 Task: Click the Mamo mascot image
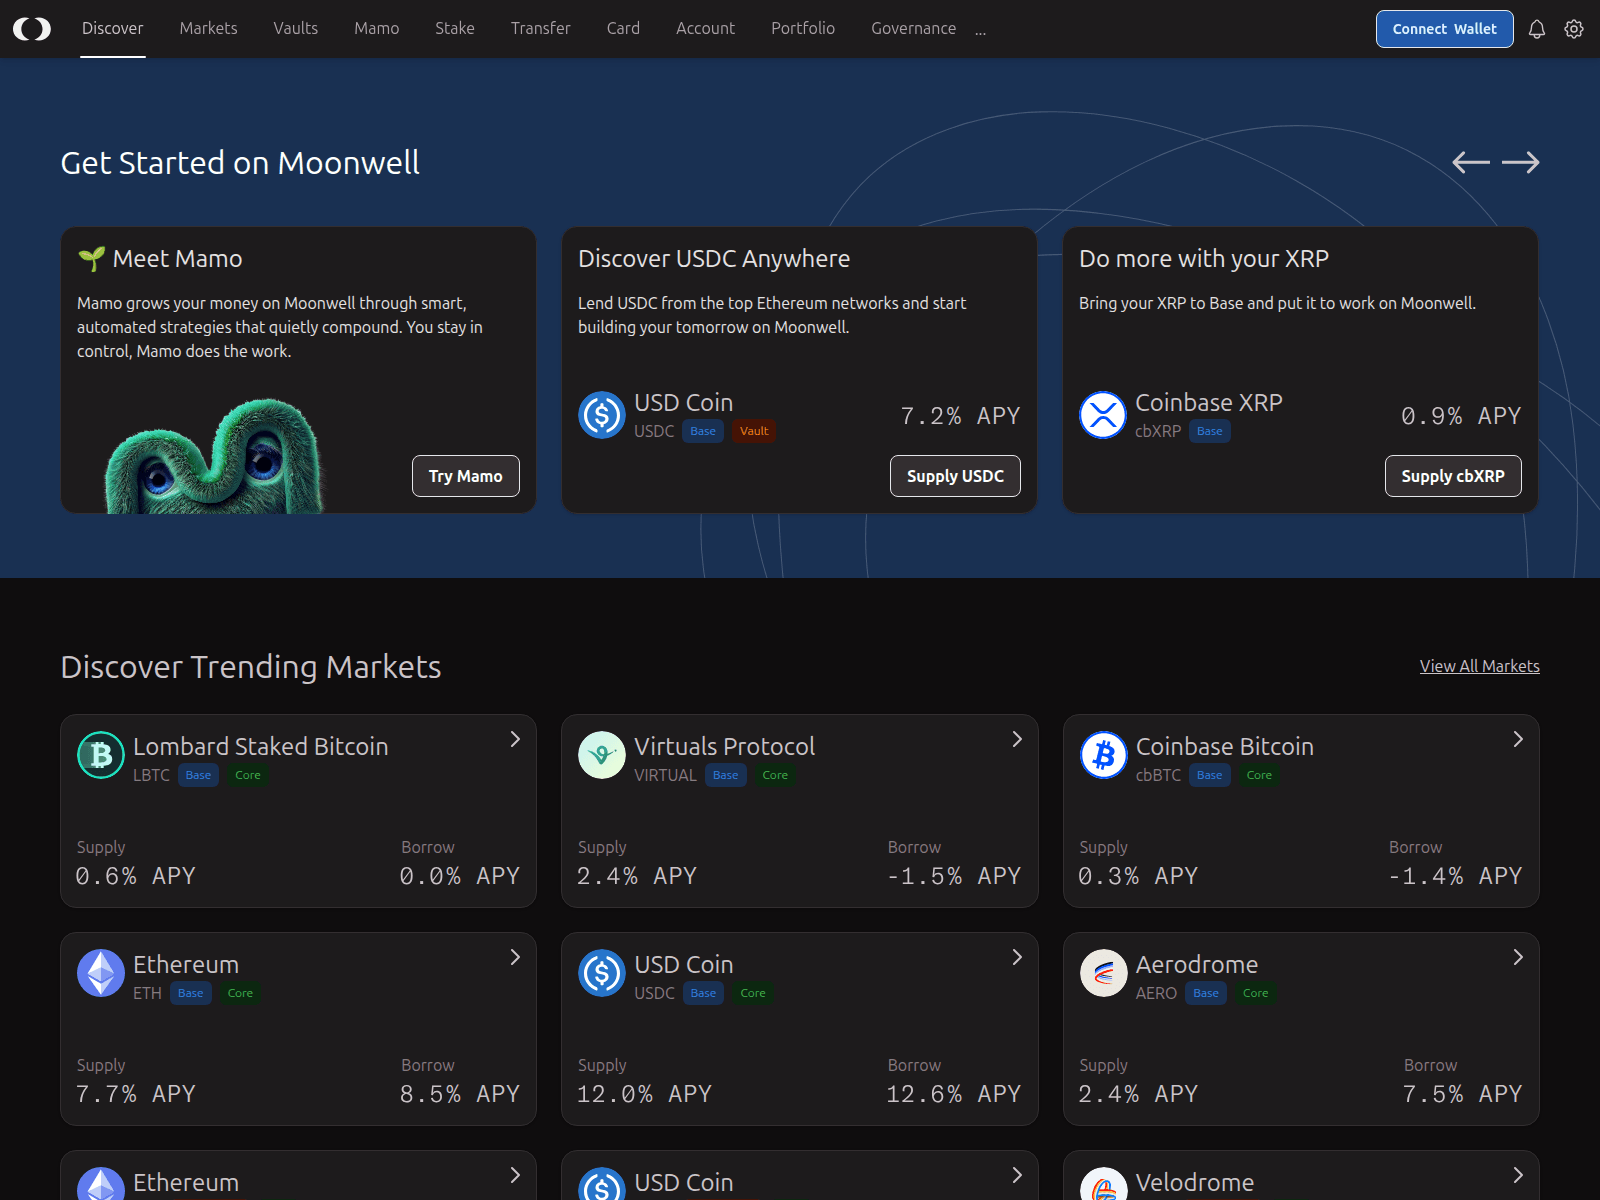coord(215,458)
